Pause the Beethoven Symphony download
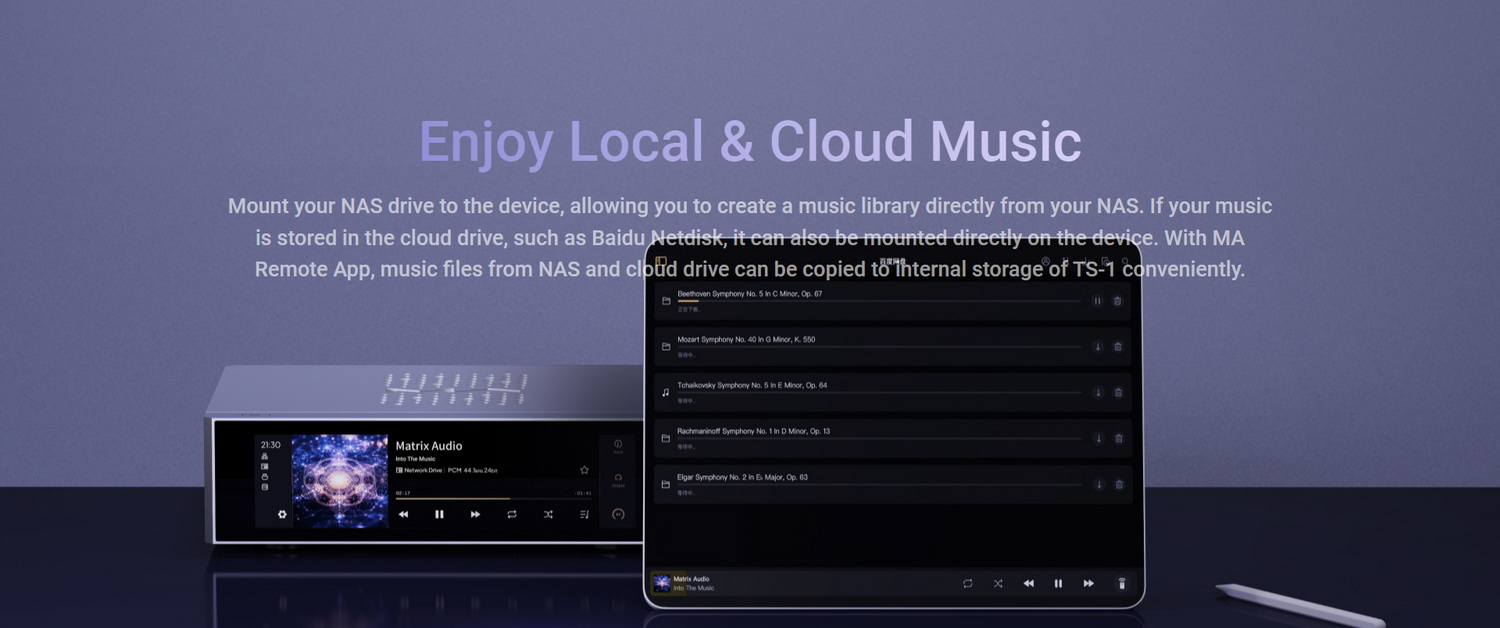 coord(1097,301)
